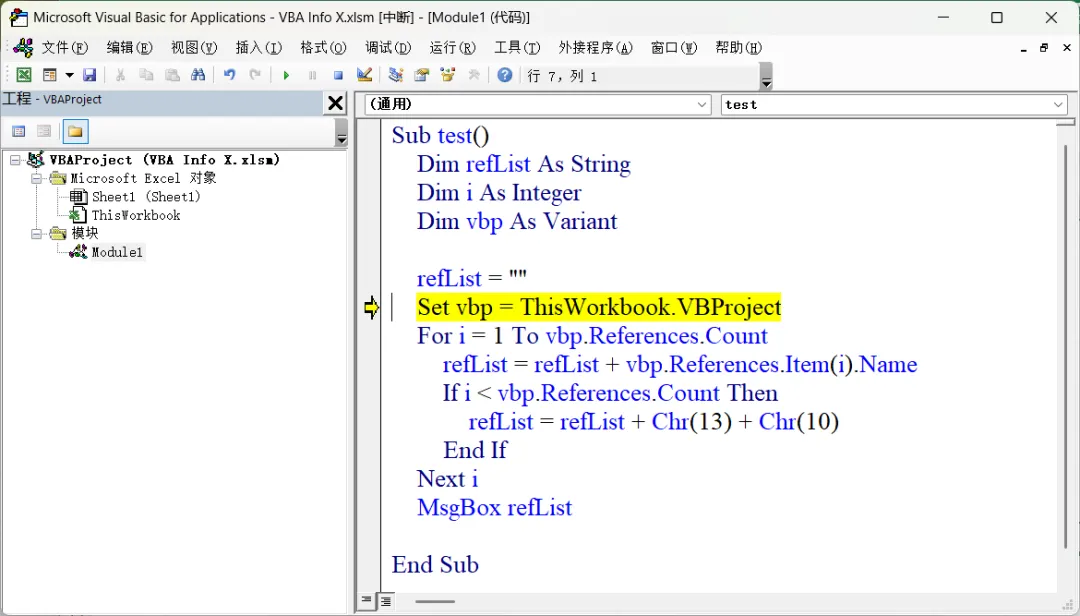The height and width of the screenshot is (616, 1080).
Task: Open the Properties Window toolbar icon
Action: 422,75
